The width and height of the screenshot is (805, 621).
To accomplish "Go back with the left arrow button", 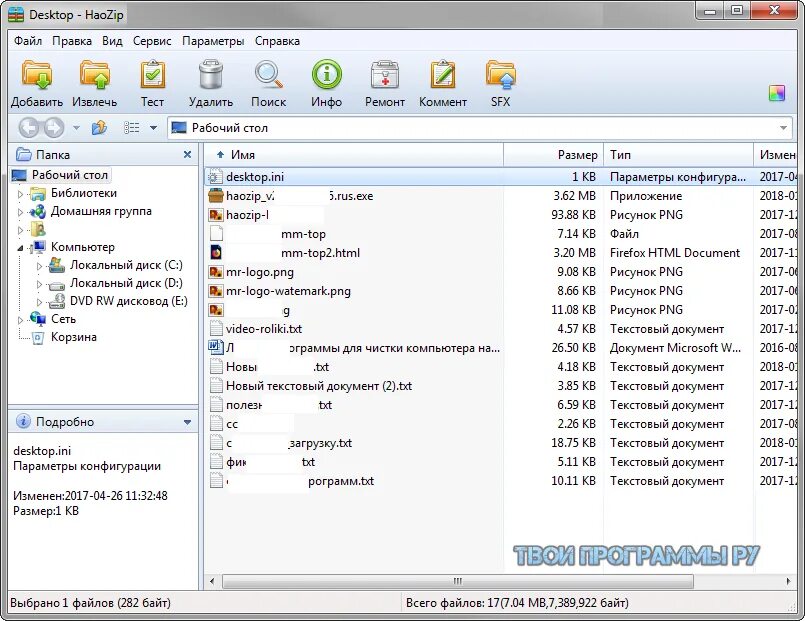I will pos(29,128).
